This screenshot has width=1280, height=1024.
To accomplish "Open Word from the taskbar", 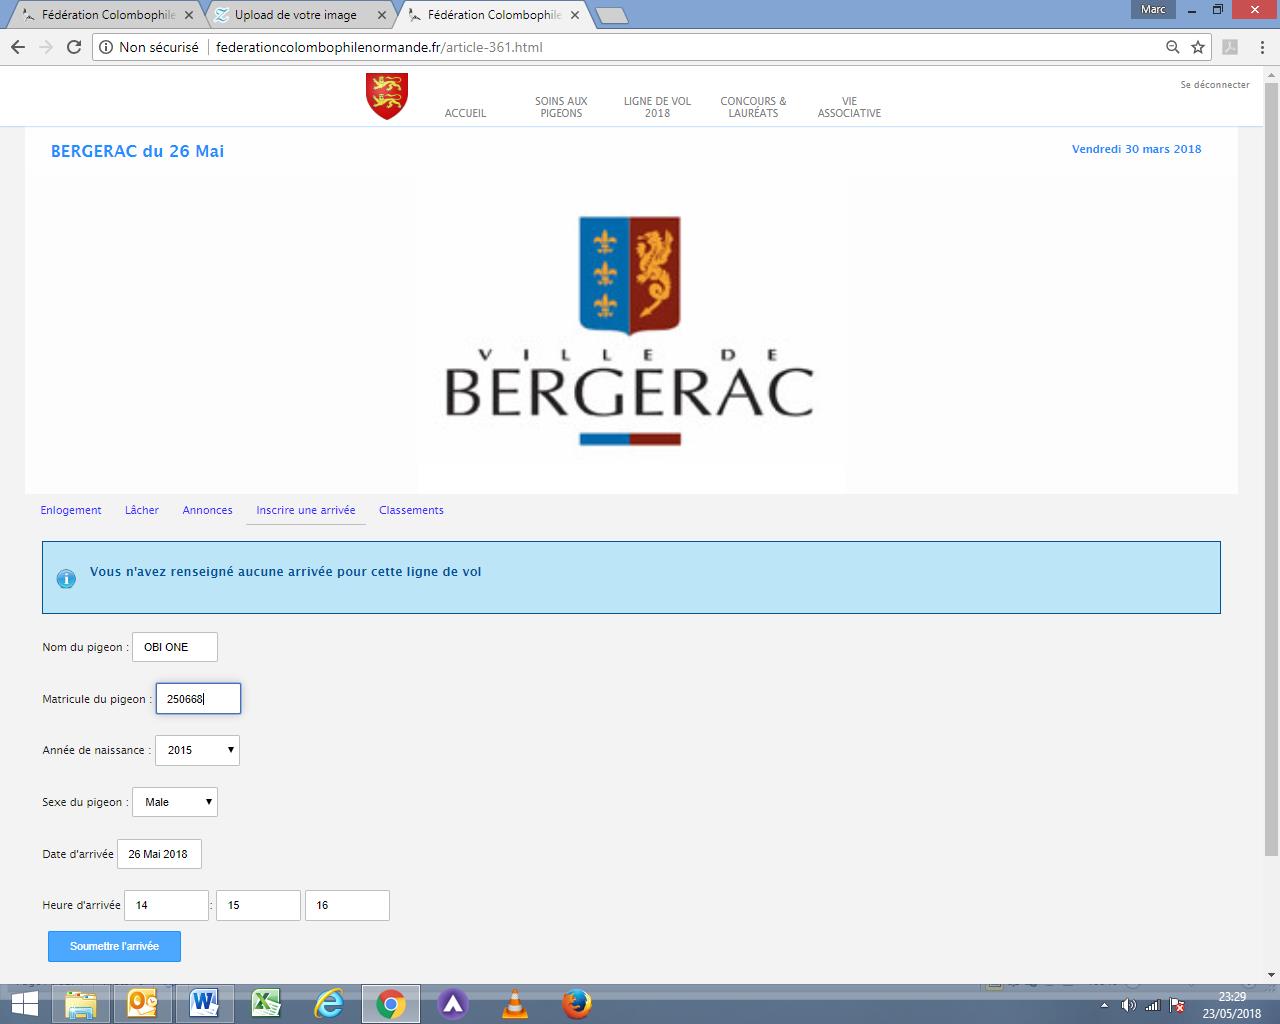I will 205,1003.
